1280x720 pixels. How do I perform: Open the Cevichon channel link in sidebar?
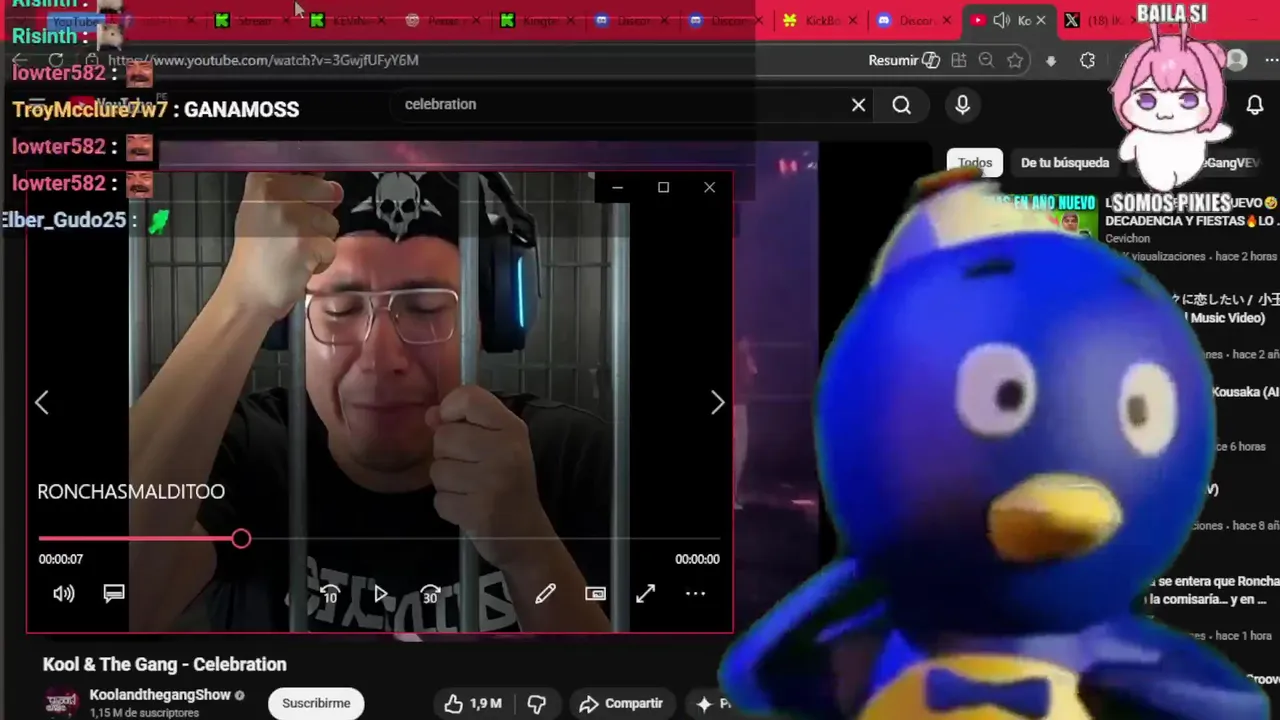coord(1127,238)
